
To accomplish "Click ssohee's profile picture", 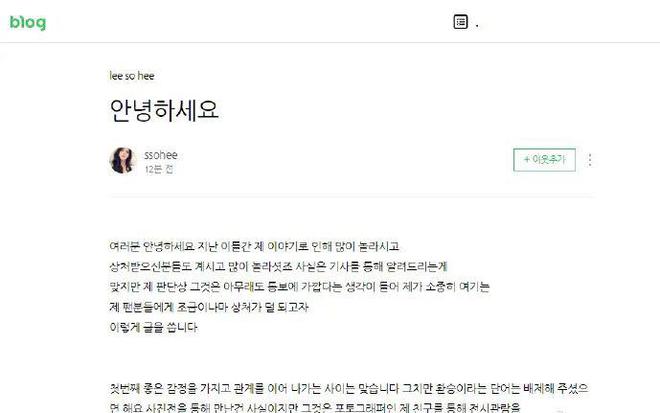I will 122,160.
